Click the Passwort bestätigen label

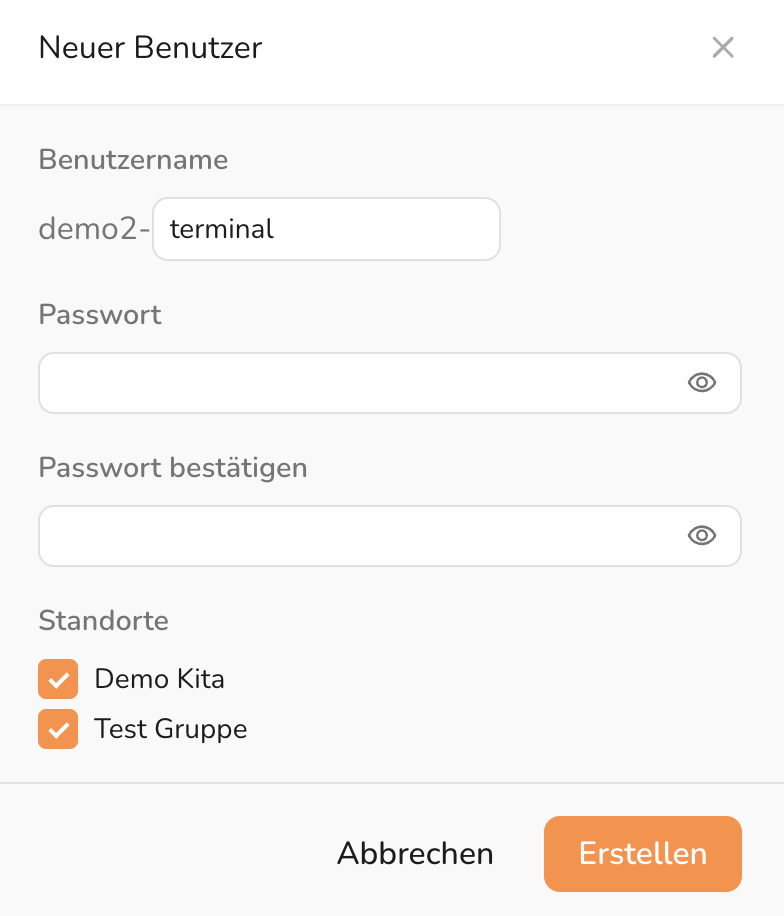(x=172, y=467)
